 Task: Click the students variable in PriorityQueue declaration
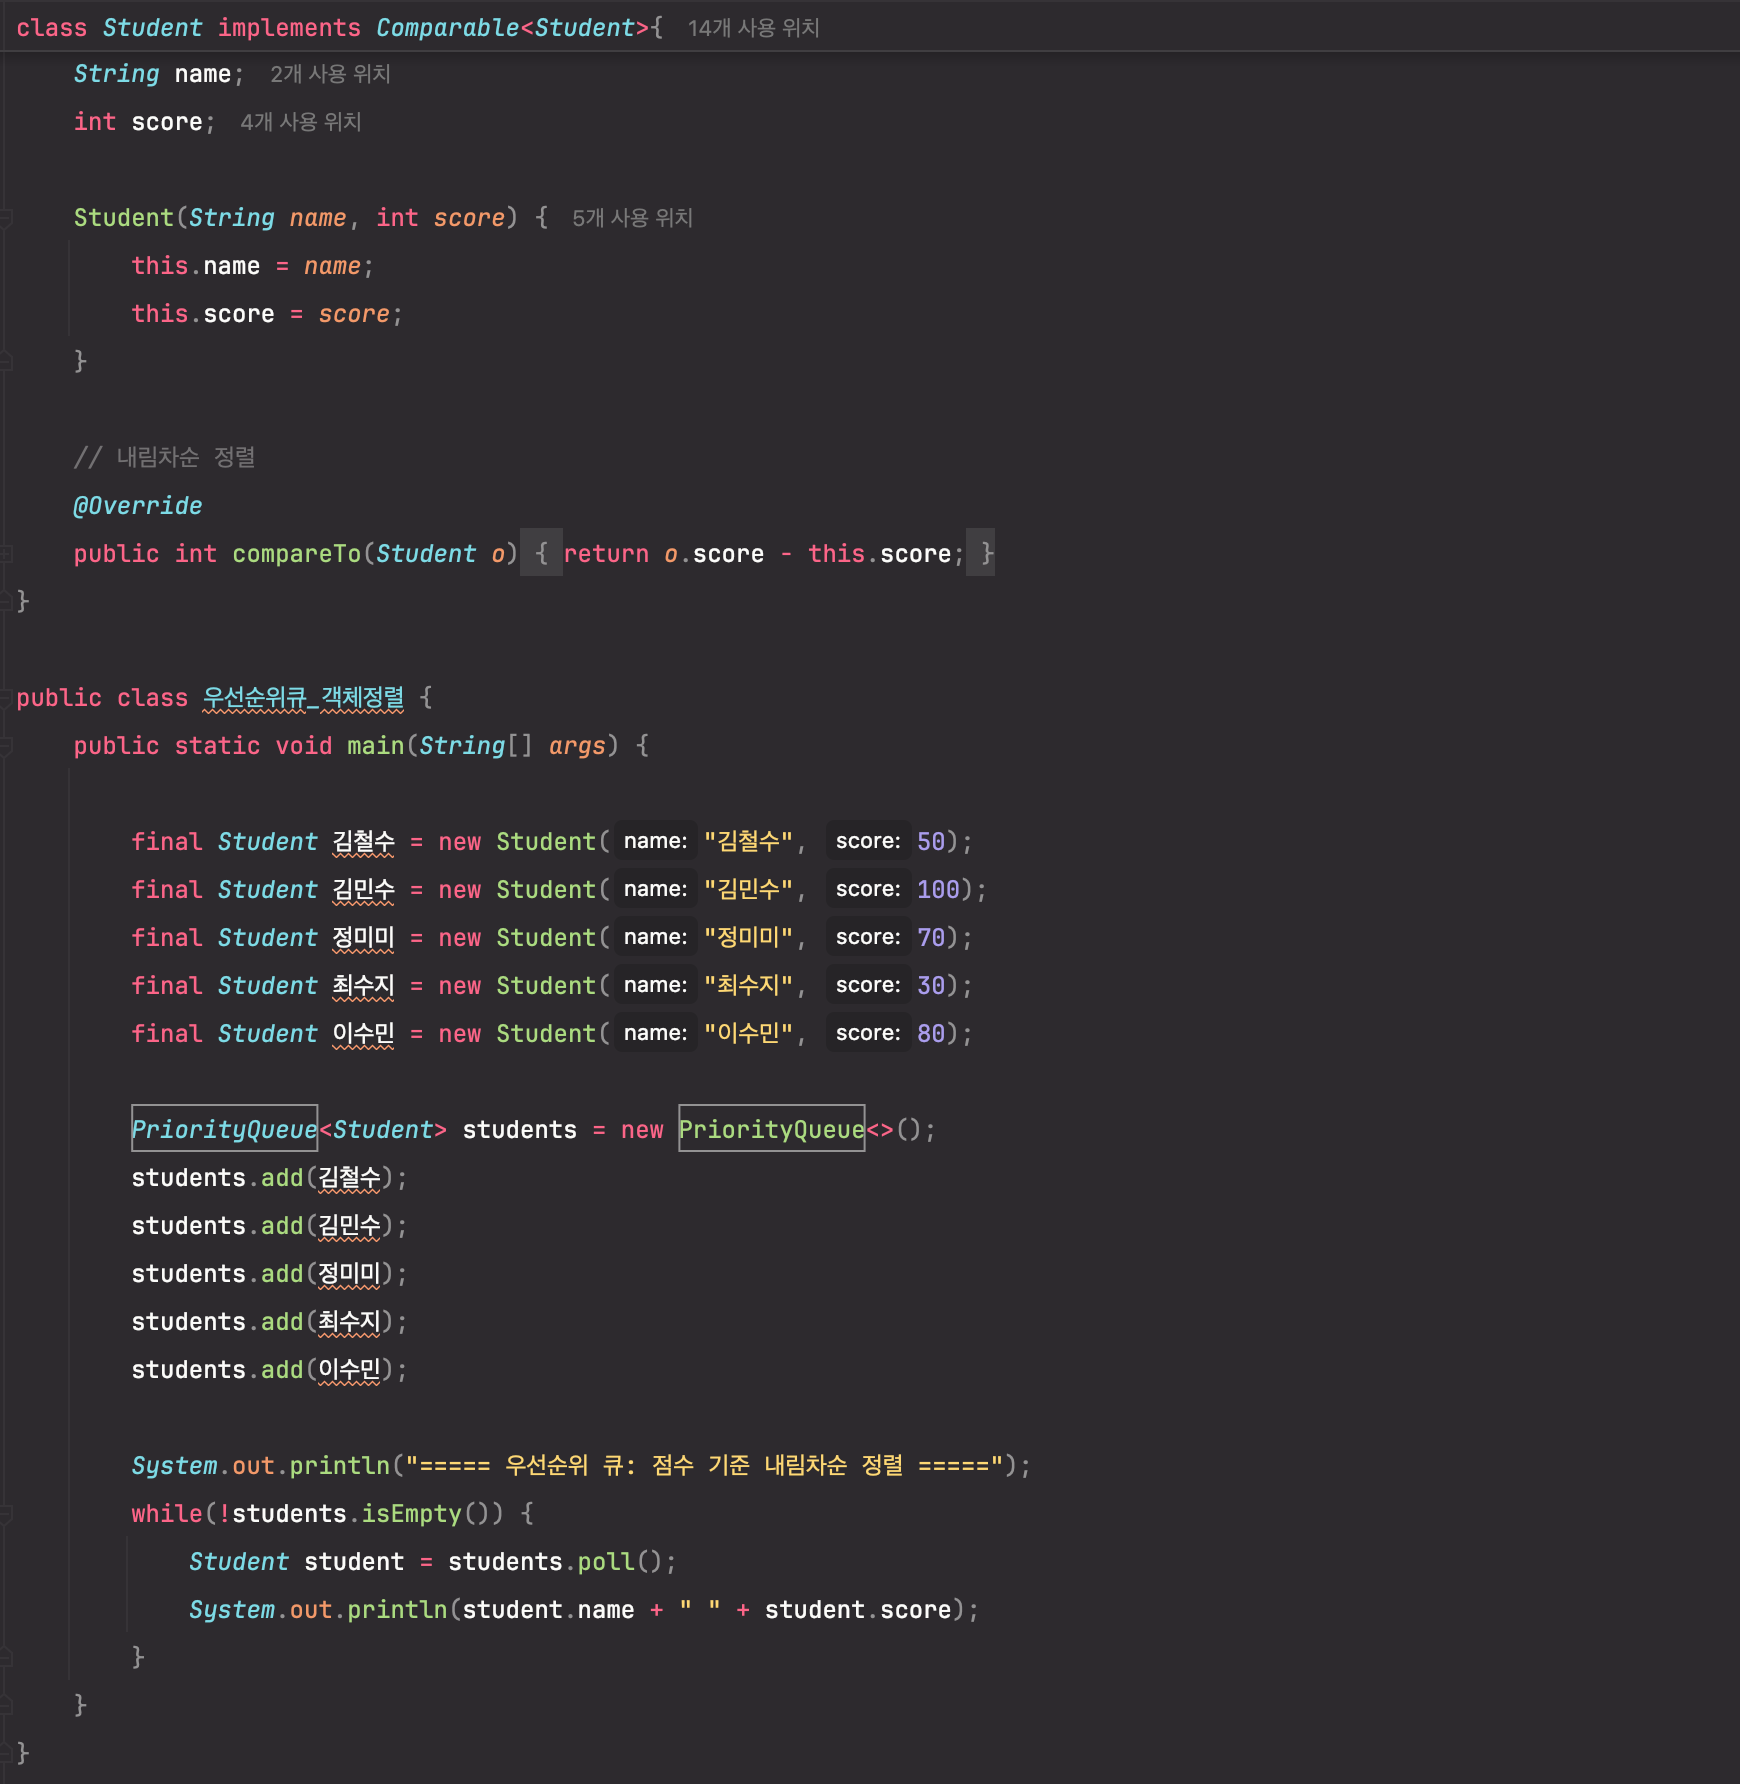coord(519,1130)
